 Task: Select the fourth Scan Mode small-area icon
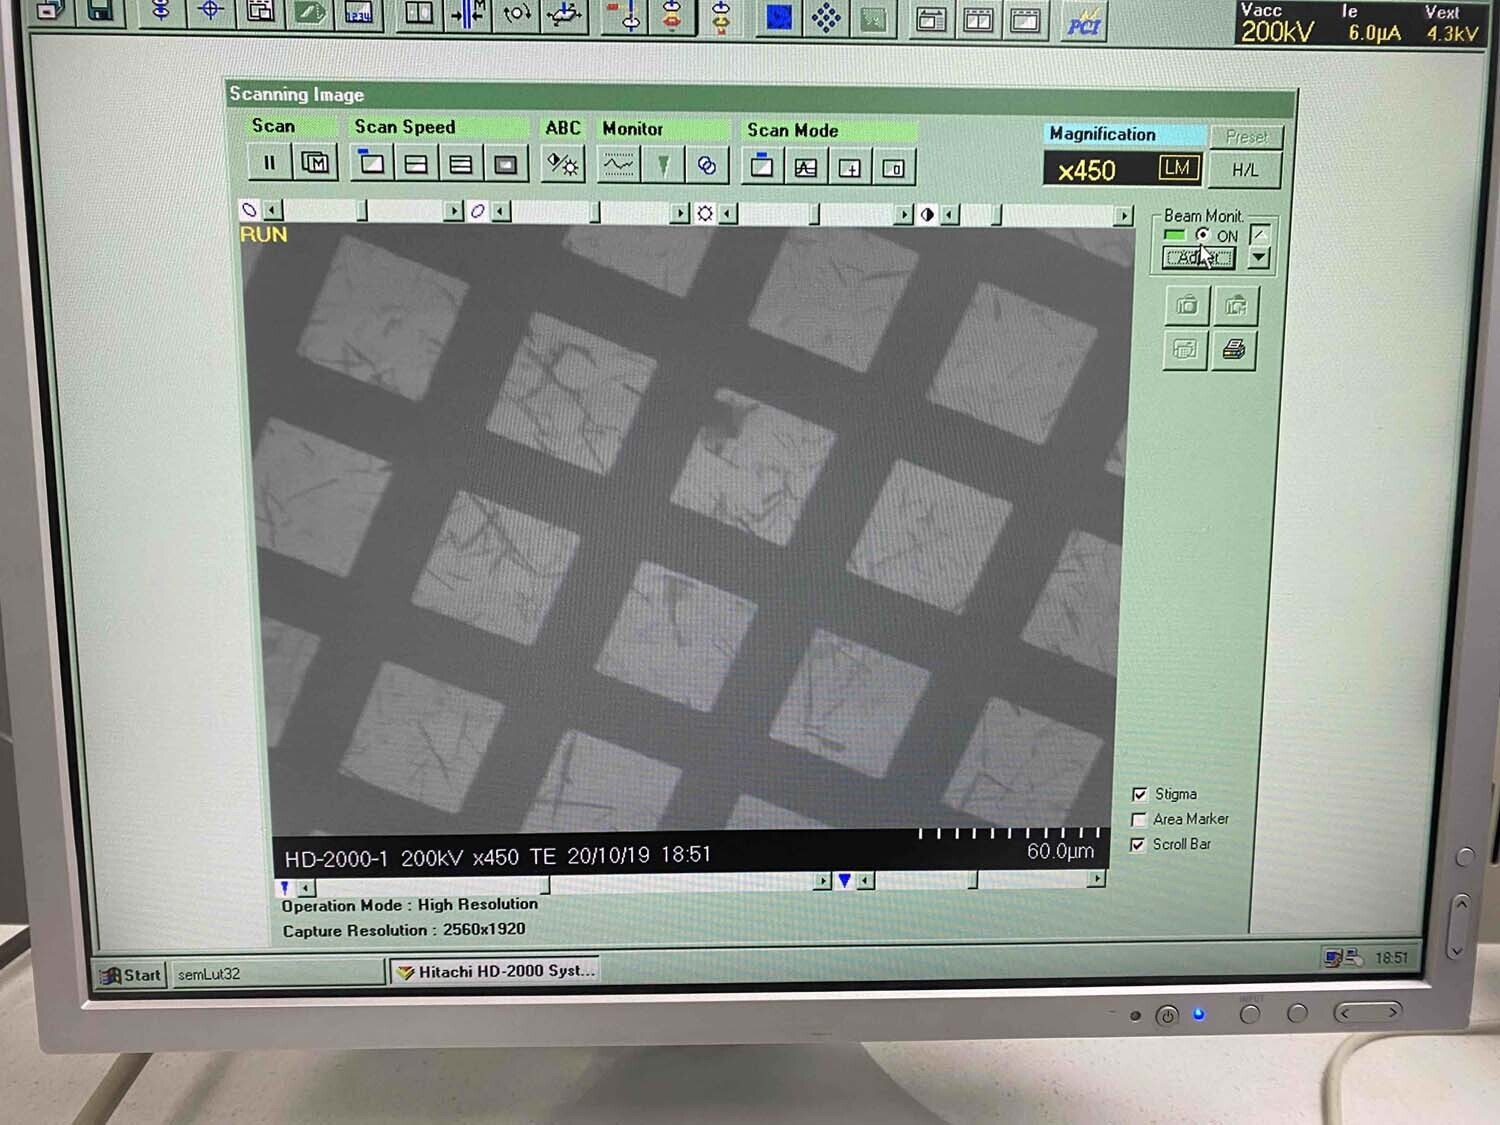(894, 169)
